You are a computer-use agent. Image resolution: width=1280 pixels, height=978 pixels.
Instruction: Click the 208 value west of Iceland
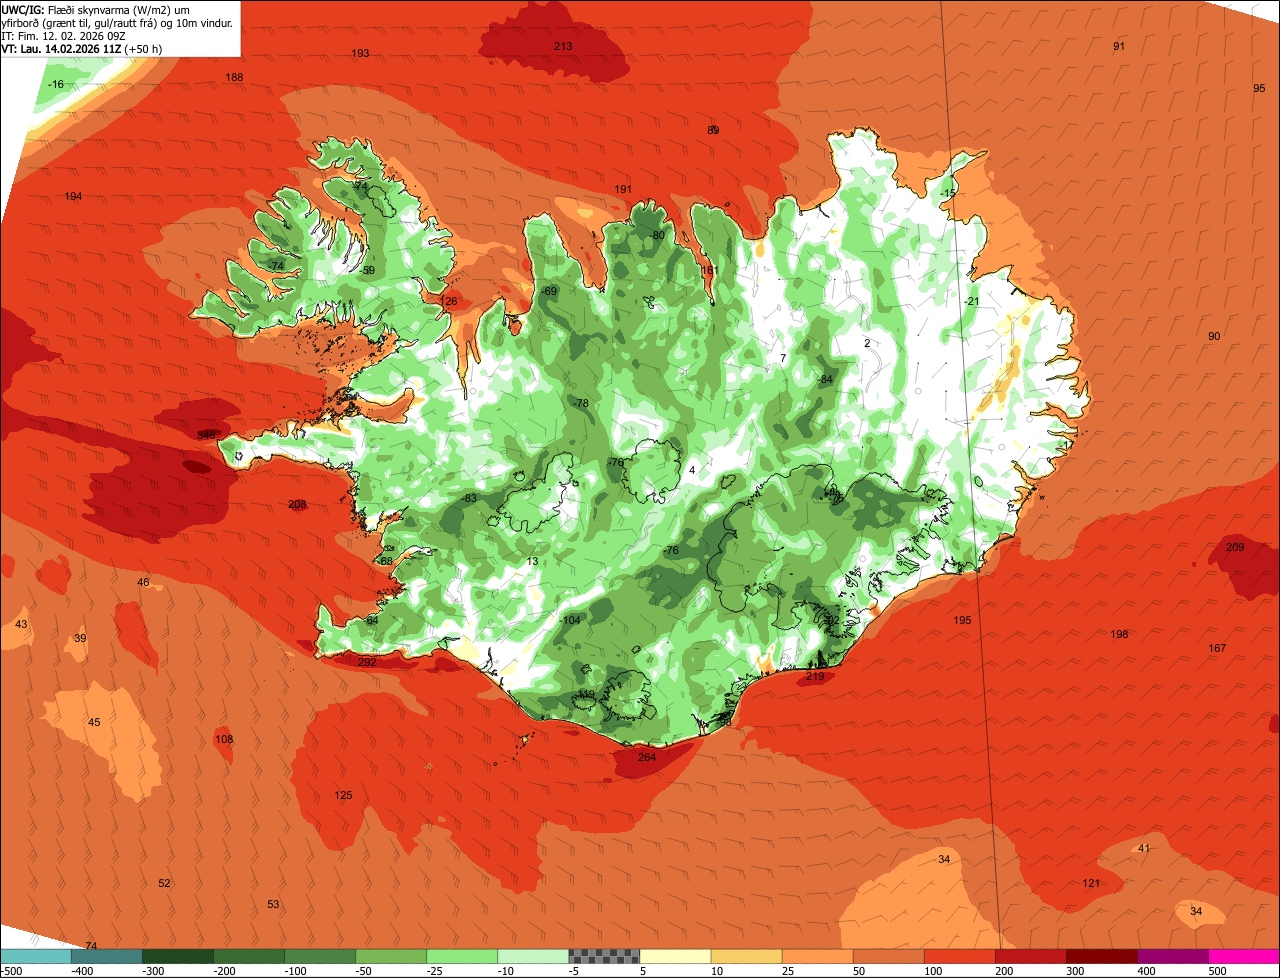tap(297, 504)
